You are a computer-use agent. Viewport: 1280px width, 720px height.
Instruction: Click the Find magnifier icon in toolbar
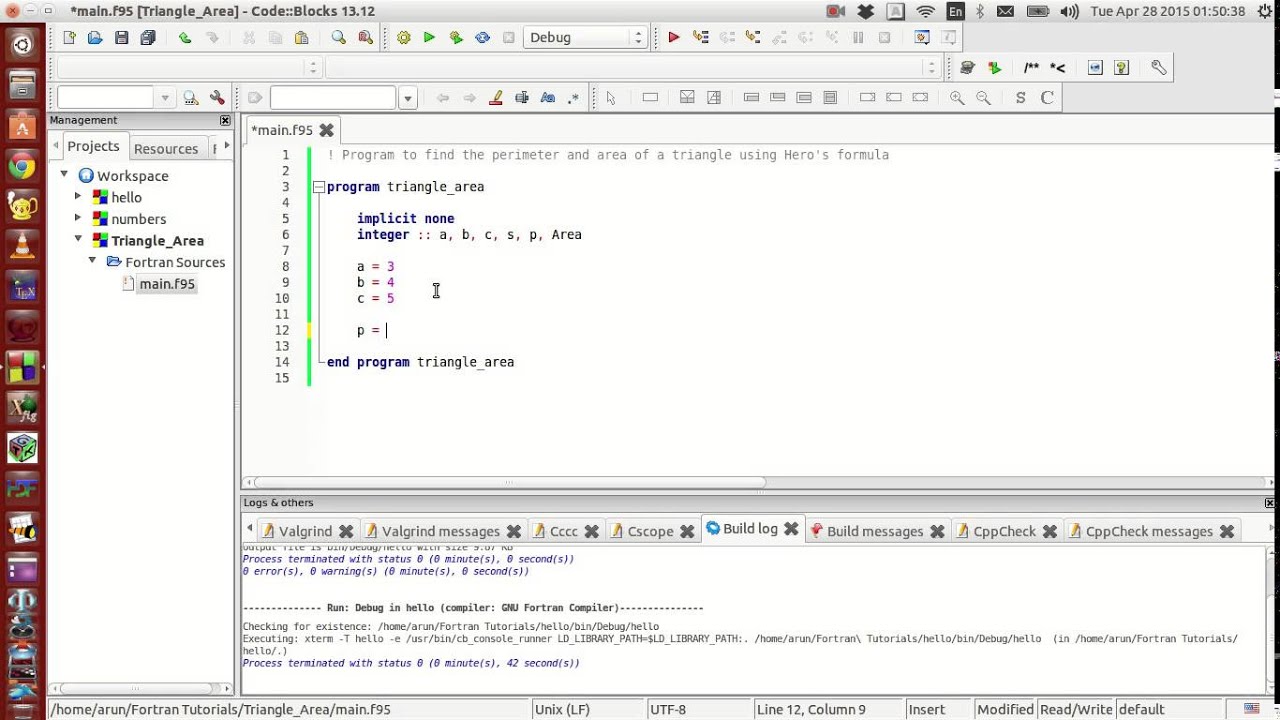pyautogui.click(x=339, y=38)
